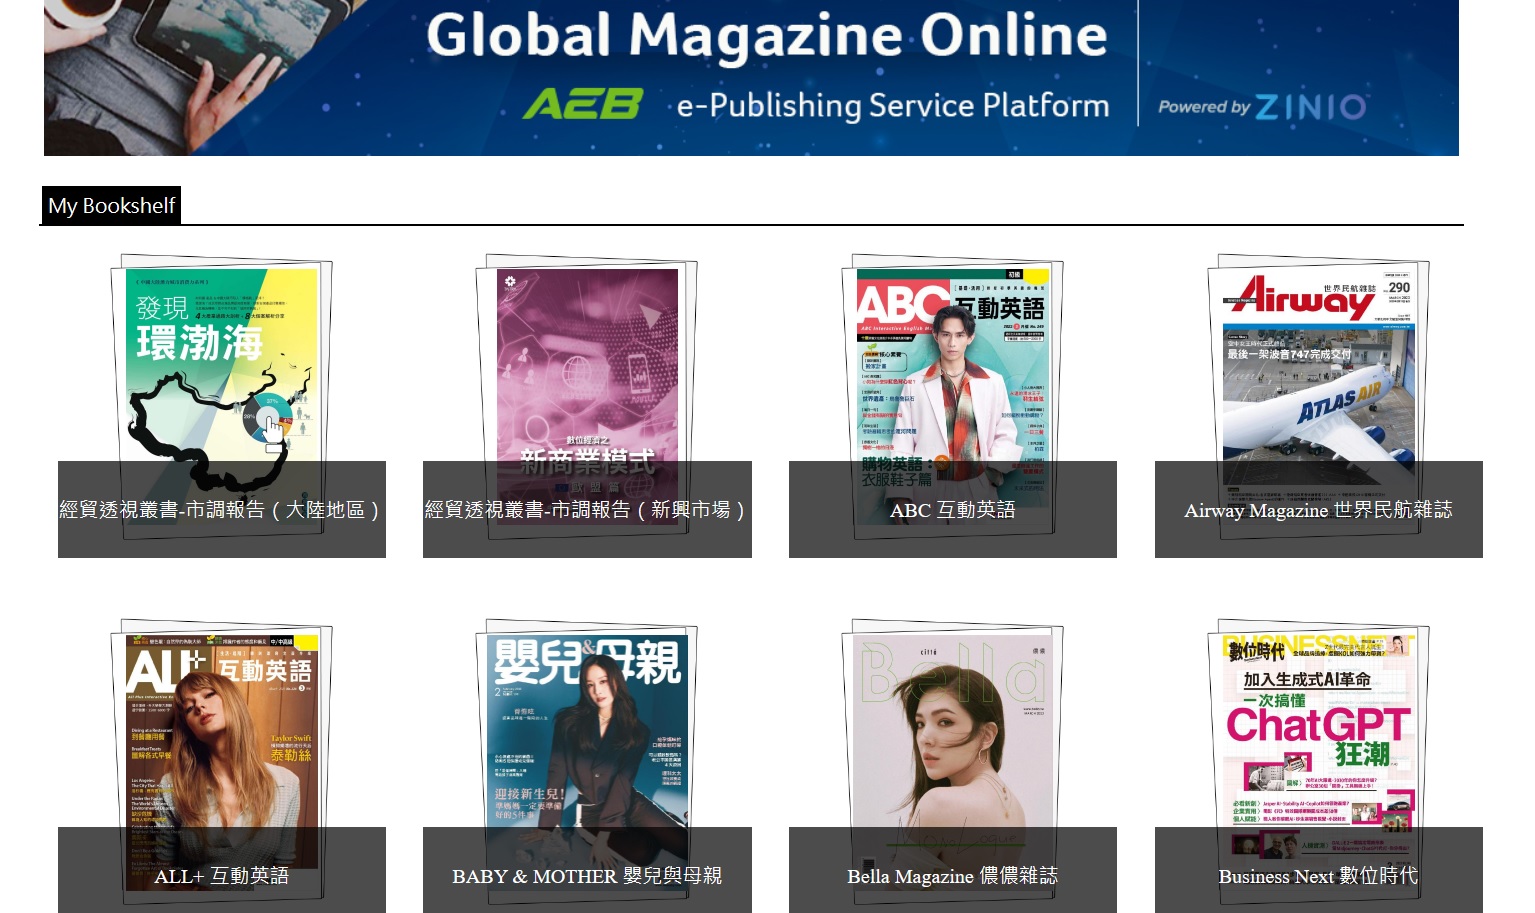Click the Bella Magazine 儂儂雜誌 title label
This screenshot has width=1535, height=913.
(952, 876)
